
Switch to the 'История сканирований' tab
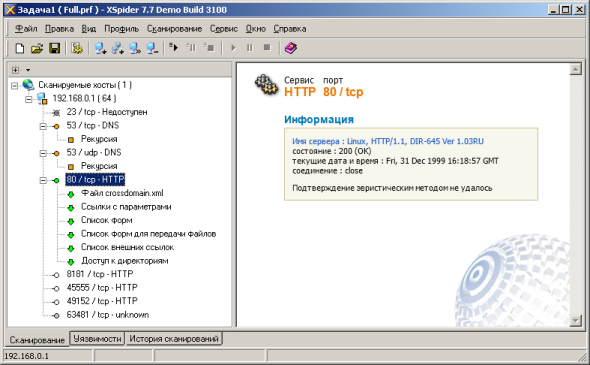point(174,339)
